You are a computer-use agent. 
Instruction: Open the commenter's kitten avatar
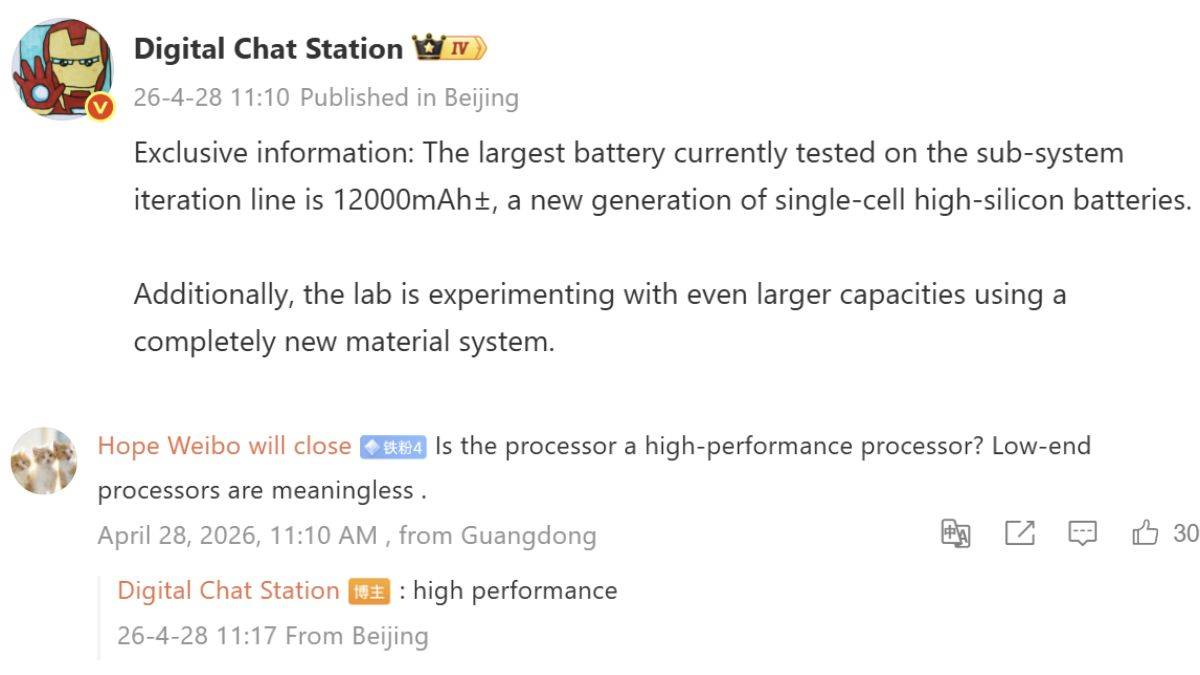44,460
